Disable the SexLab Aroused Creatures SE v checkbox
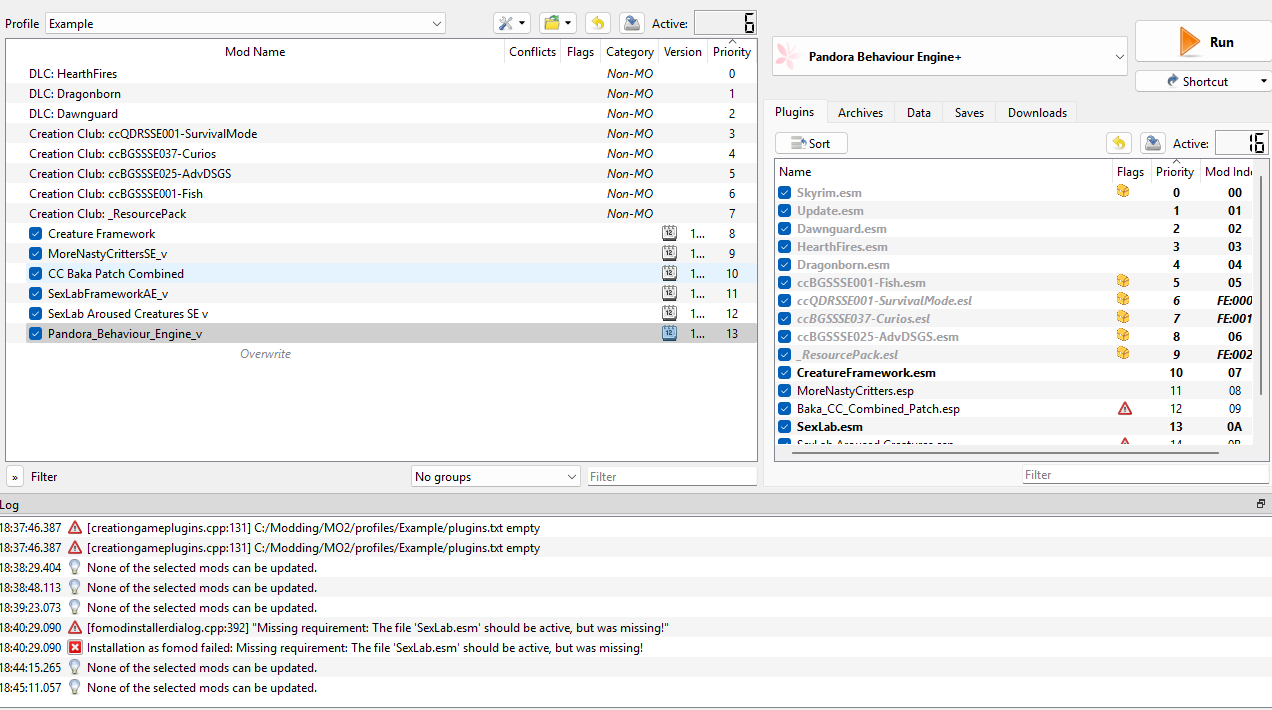 pos(36,313)
